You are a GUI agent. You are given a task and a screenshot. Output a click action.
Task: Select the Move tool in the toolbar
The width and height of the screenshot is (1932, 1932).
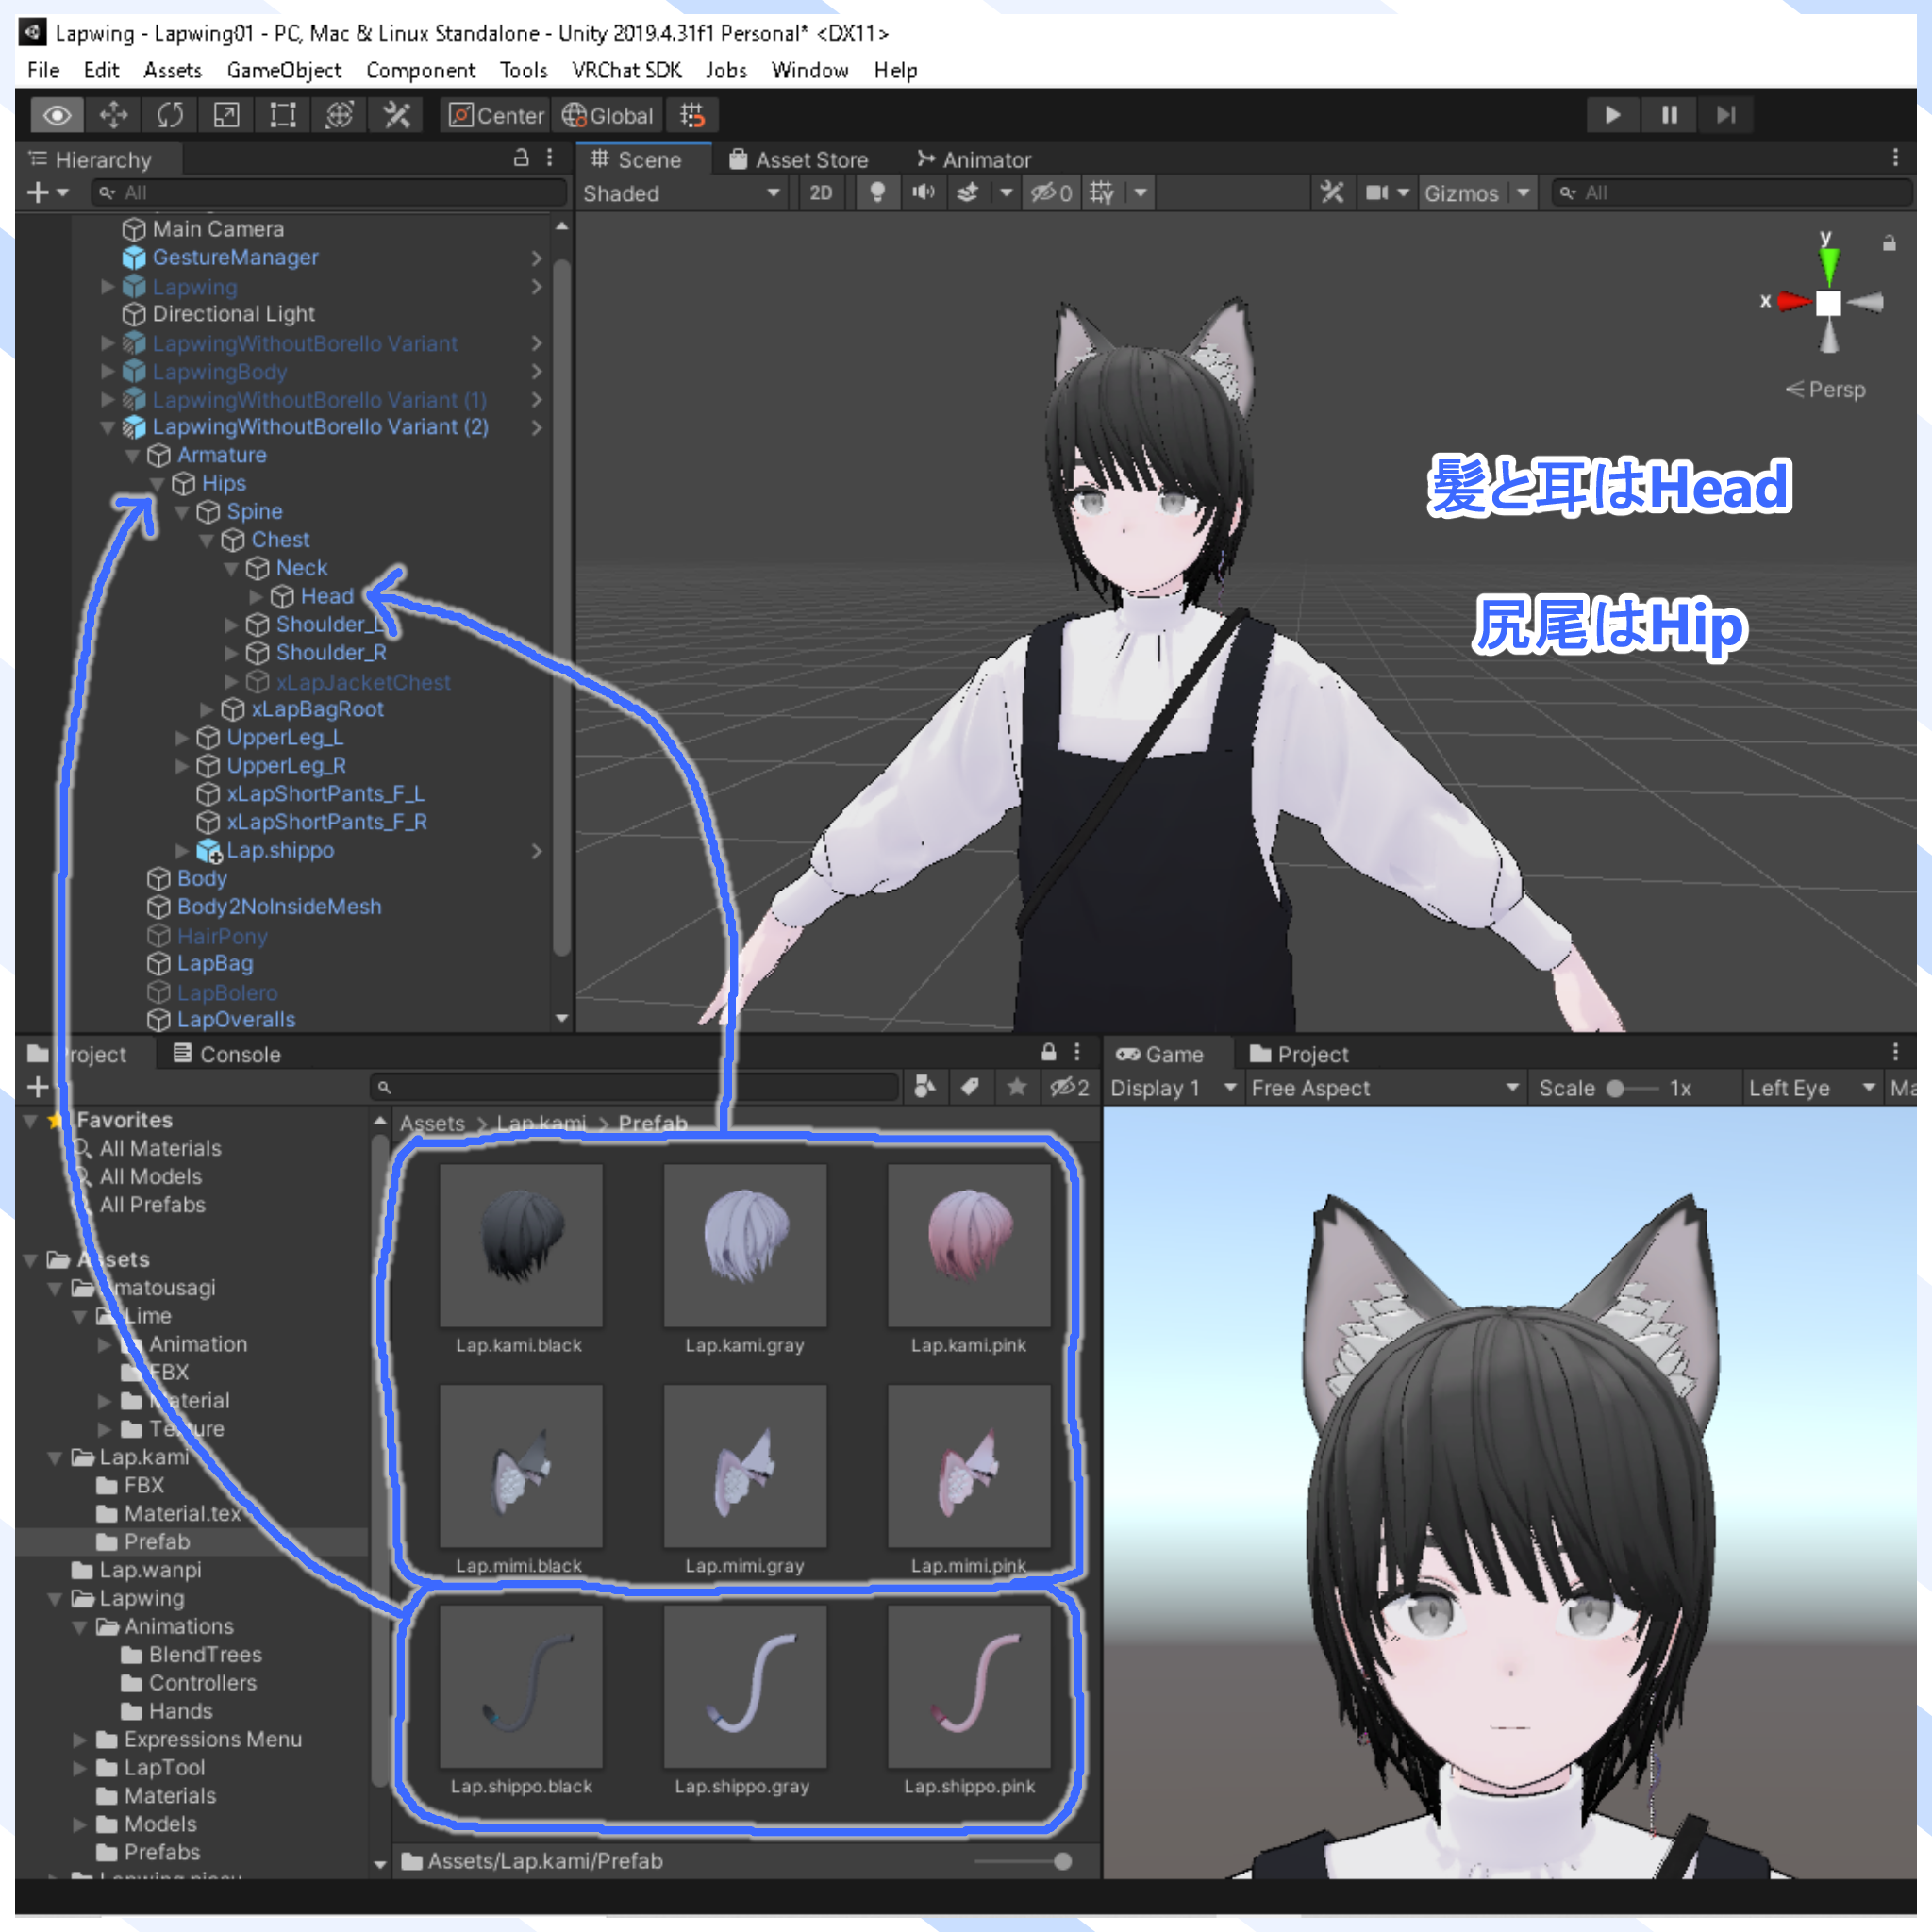click(113, 115)
